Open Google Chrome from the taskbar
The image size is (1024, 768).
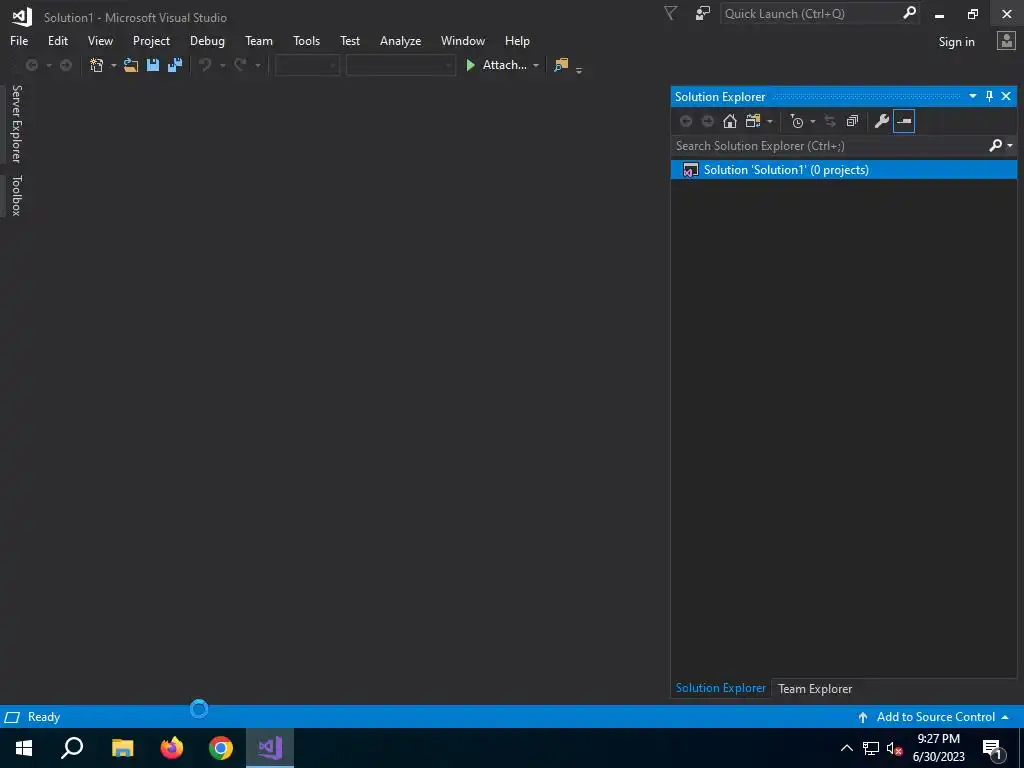[x=221, y=748]
